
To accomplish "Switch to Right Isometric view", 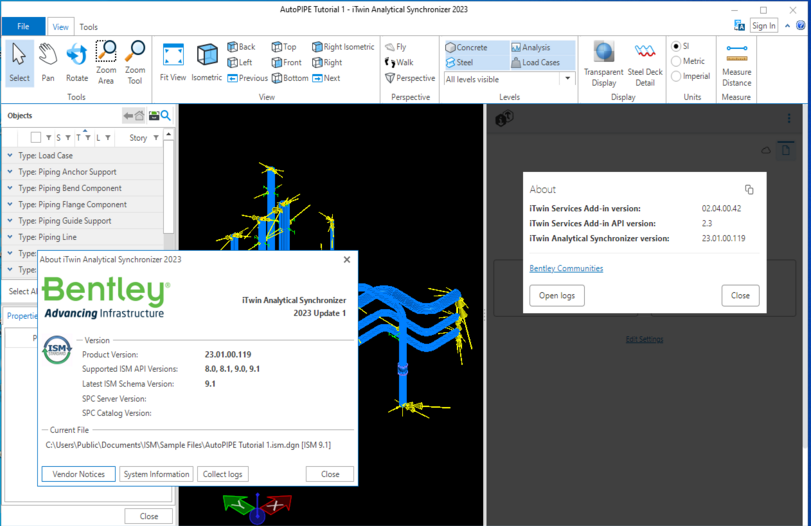I will coord(343,47).
